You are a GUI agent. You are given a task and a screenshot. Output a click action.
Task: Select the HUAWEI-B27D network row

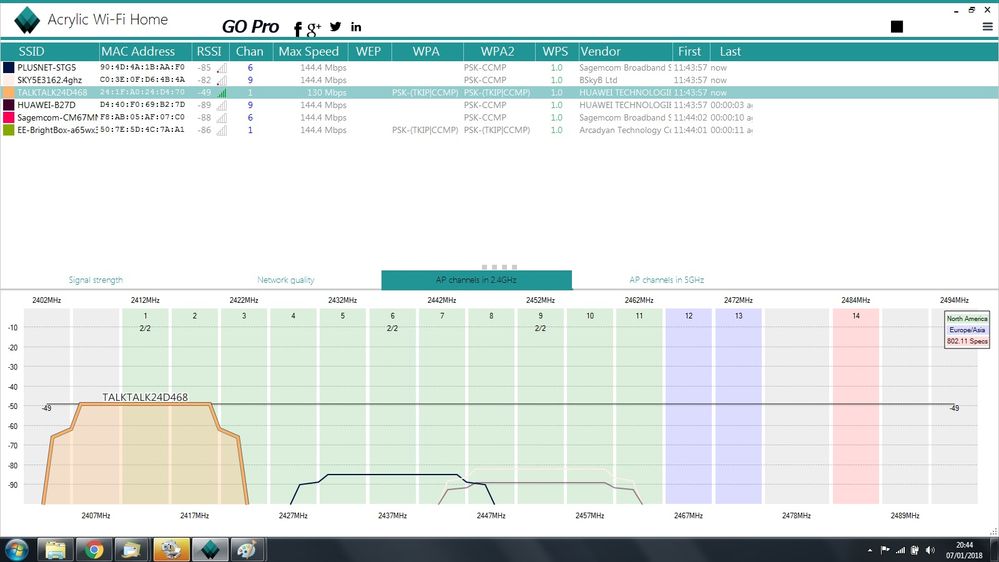coord(500,105)
